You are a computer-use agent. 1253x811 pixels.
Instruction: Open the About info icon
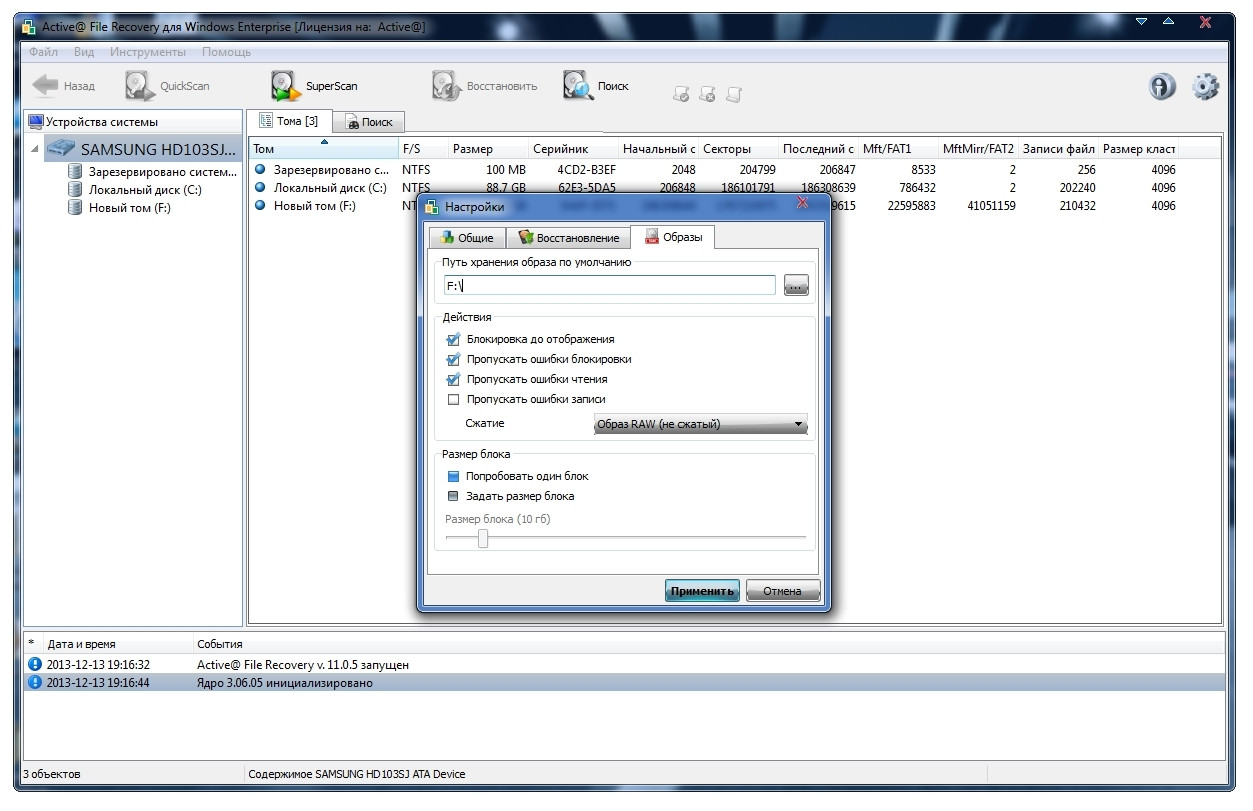(x=1161, y=87)
